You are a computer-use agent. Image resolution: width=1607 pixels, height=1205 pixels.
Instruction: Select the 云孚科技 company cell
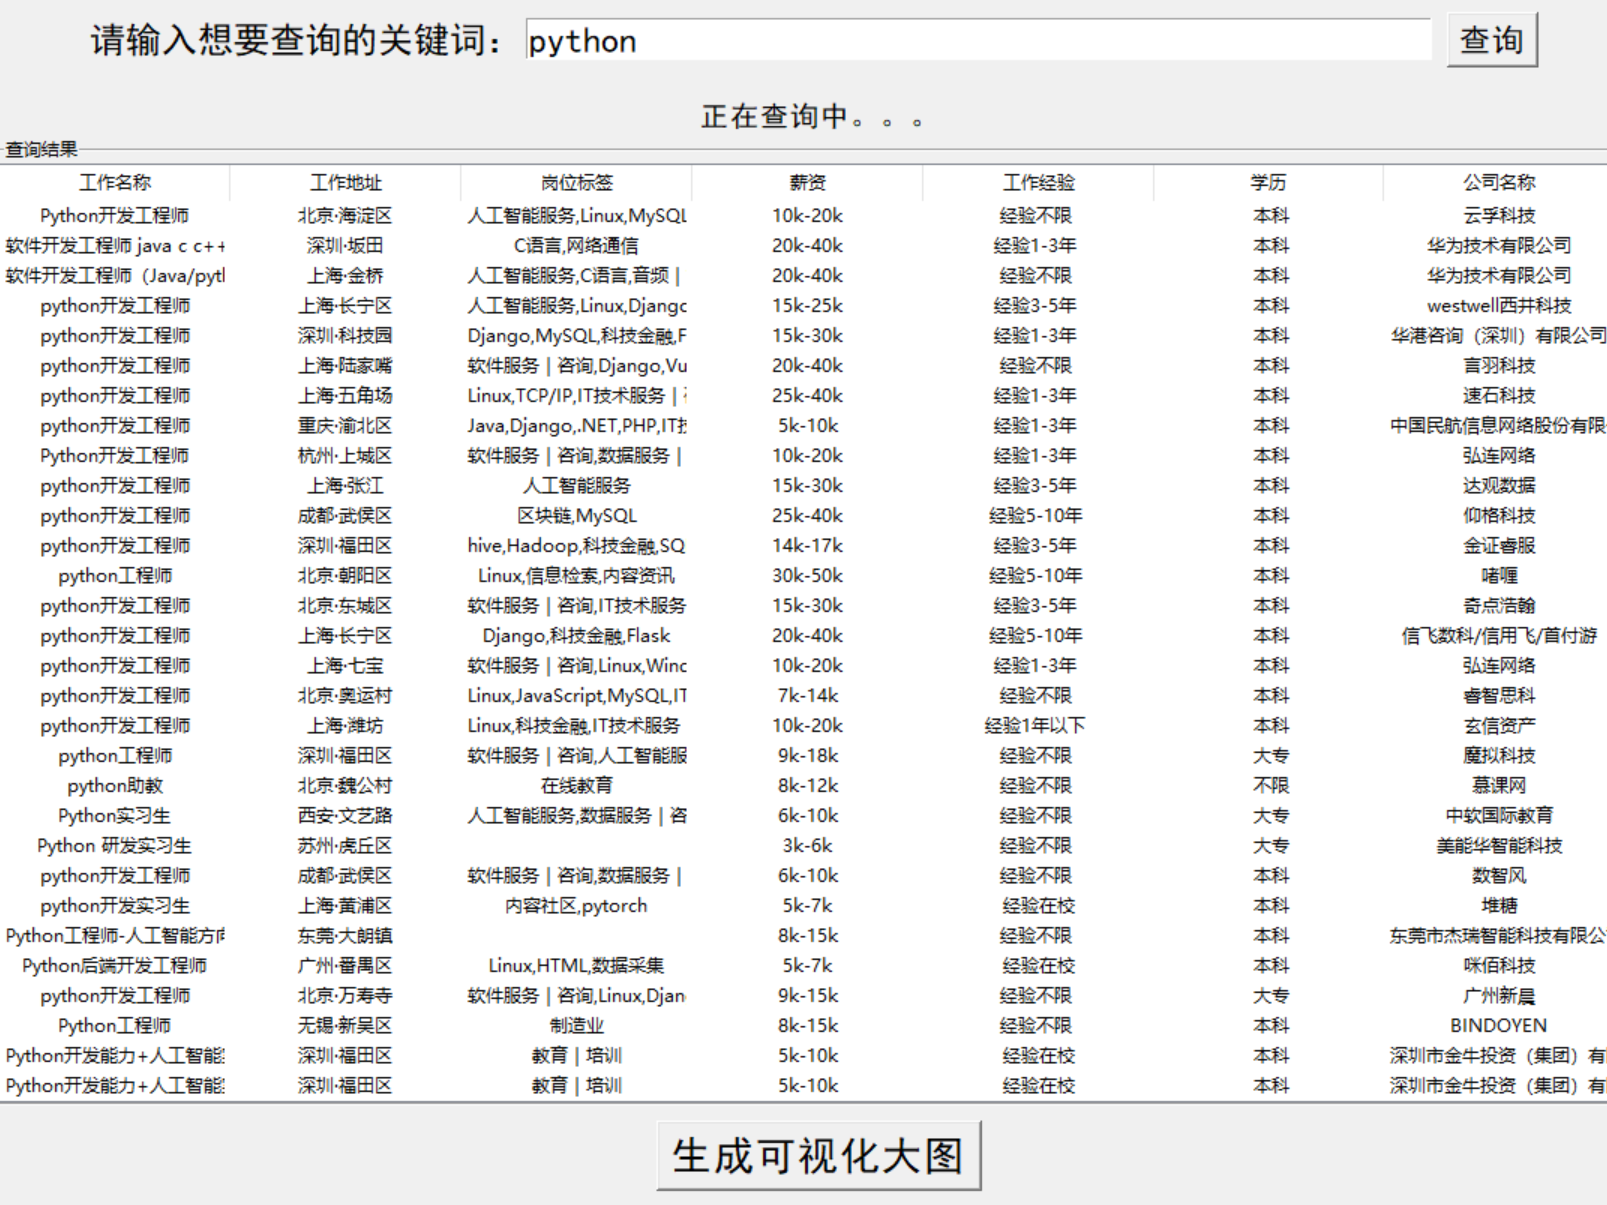(1498, 215)
